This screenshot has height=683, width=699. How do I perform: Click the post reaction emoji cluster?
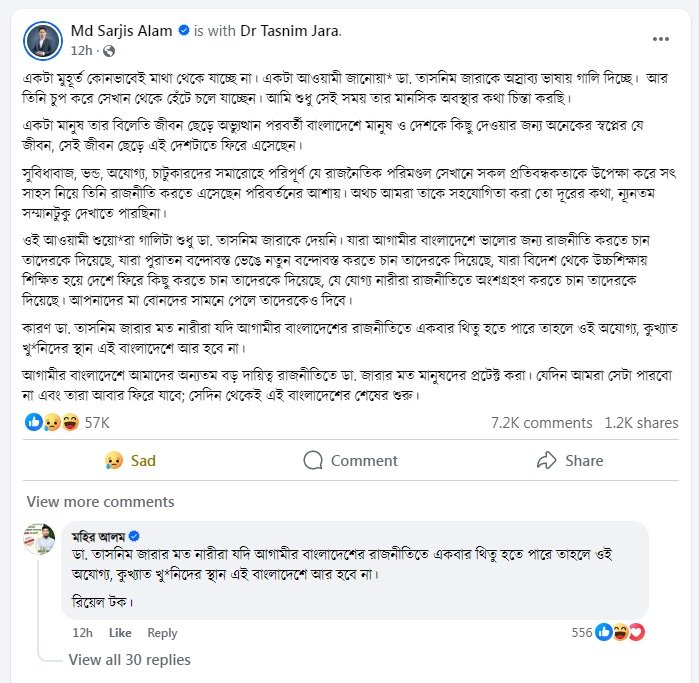tap(52, 423)
